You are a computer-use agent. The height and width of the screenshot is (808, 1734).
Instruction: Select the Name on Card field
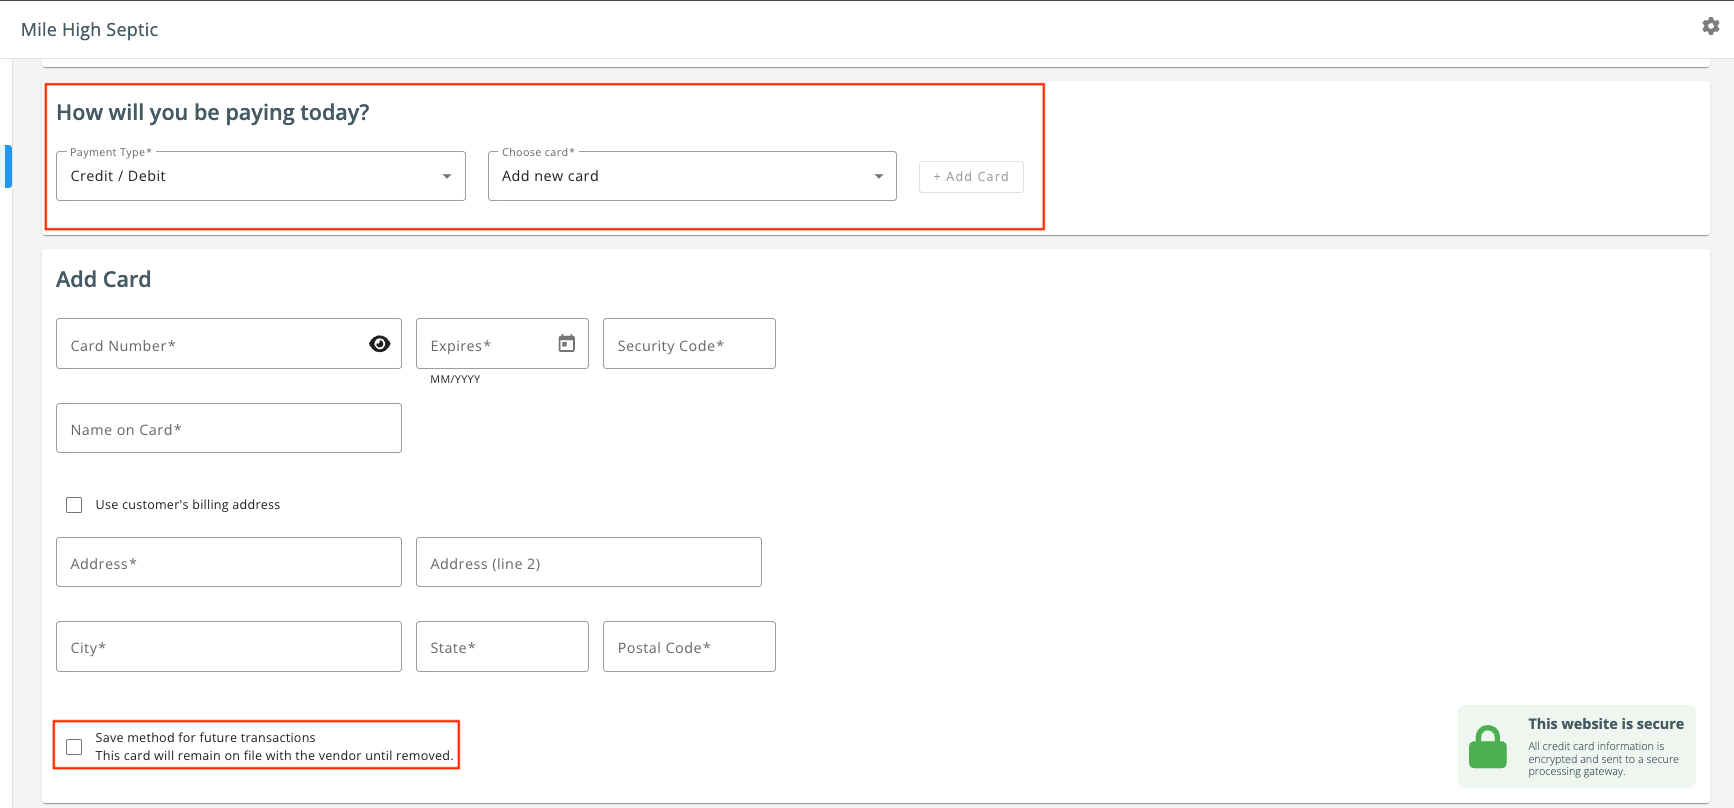point(229,428)
